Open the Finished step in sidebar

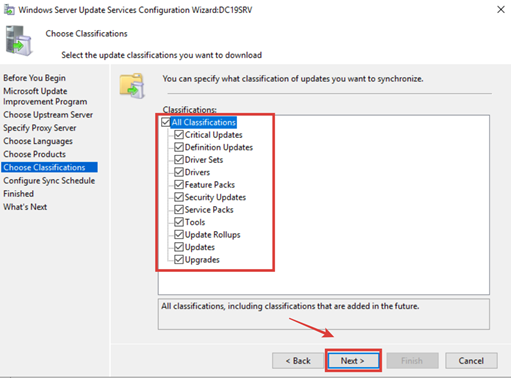(x=18, y=194)
